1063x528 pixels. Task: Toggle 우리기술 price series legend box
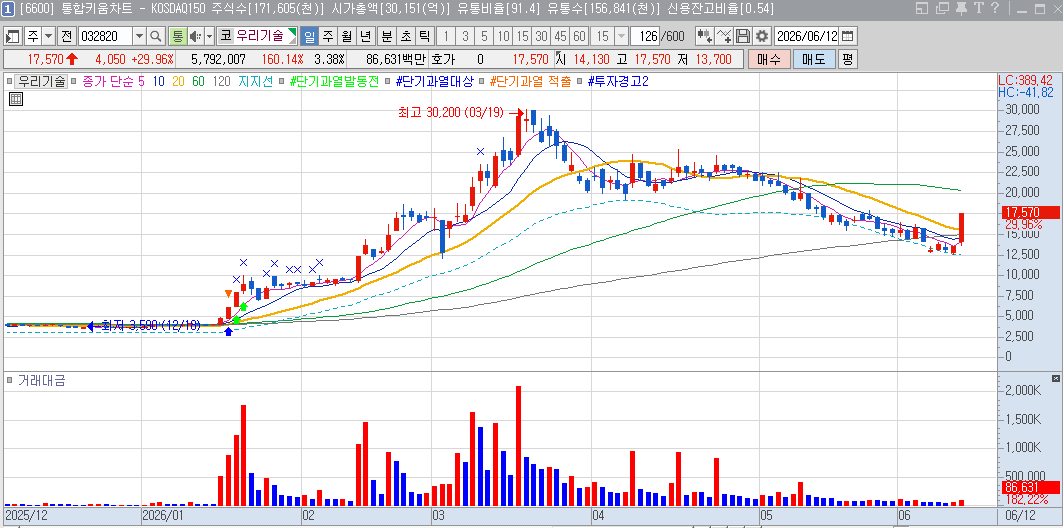pyautogui.click(x=9, y=81)
